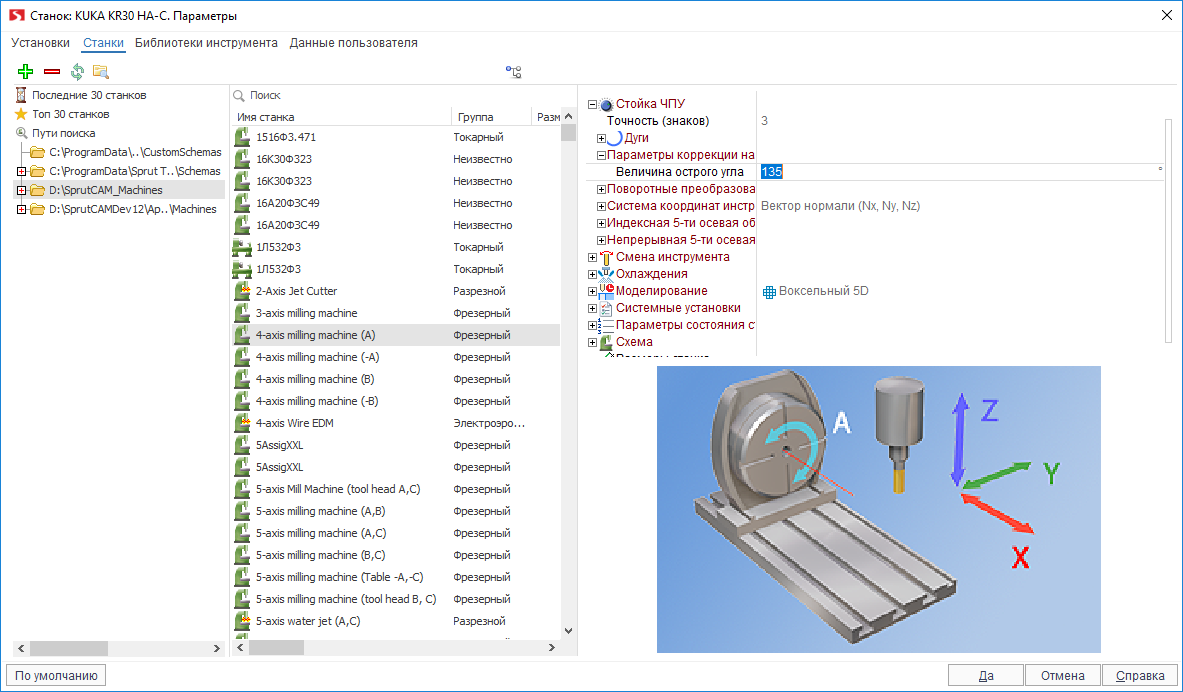Expand the C:\ProgramData\Sprut T..\Schemas folder
Screen dimensions: 1183x692
21,171
